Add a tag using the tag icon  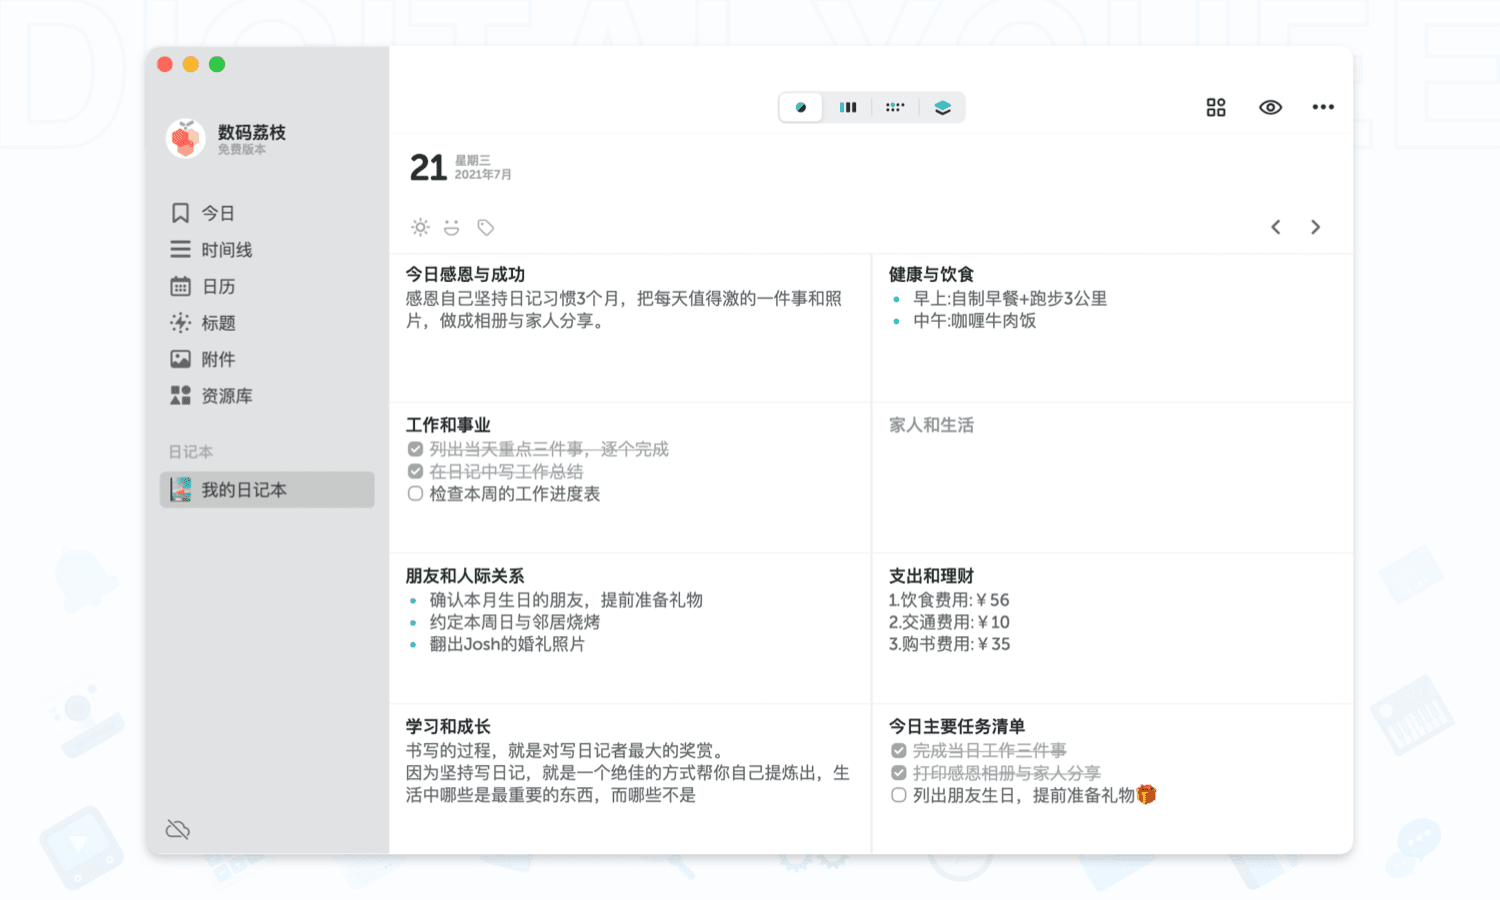tap(486, 227)
